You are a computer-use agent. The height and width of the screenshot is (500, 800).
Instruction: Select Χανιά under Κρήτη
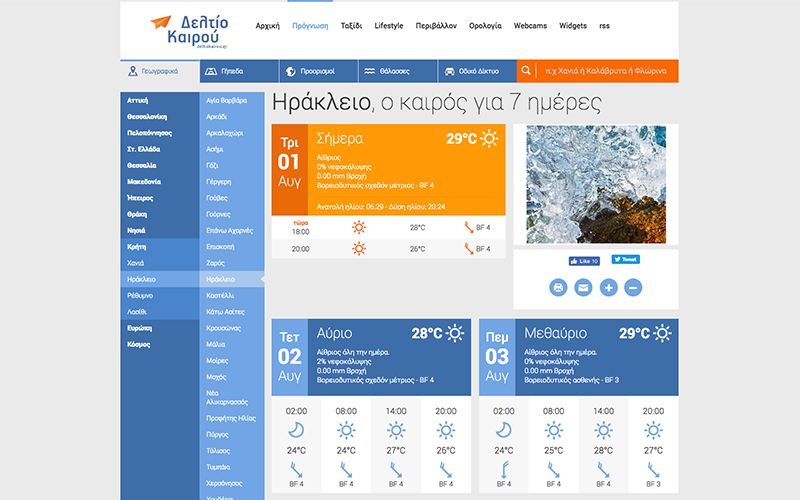click(x=137, y=262)
